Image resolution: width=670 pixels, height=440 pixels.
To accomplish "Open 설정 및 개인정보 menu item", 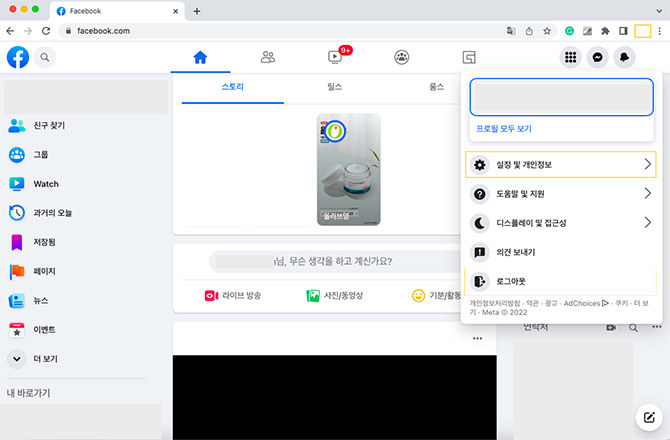I will tap(560, 164).
